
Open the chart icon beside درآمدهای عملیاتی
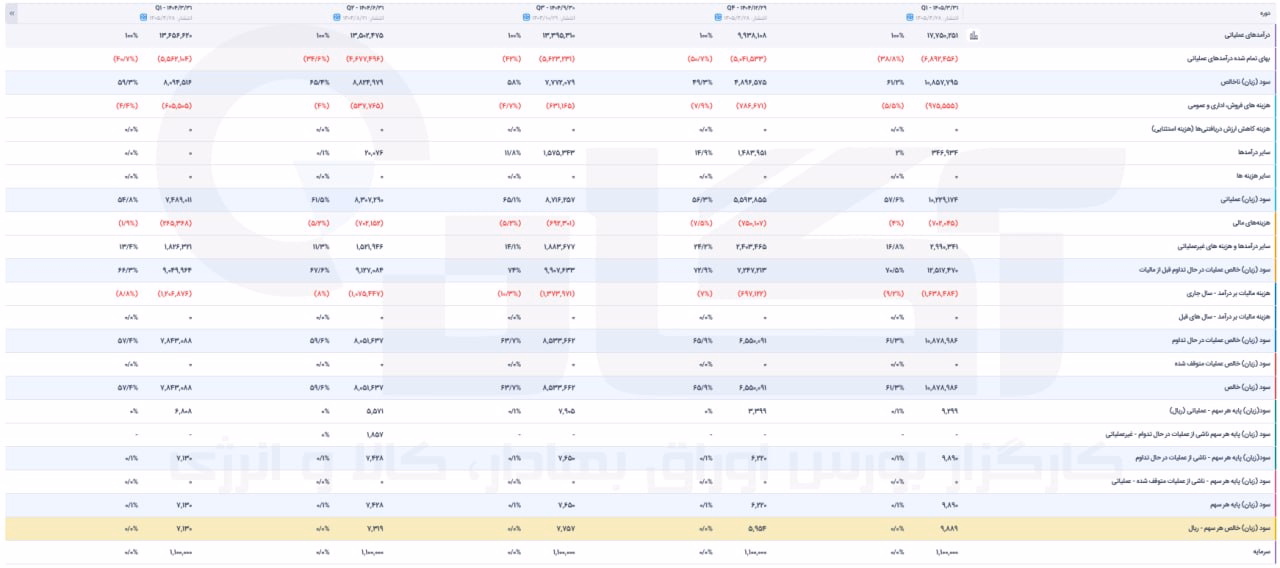(x=975, y=36)
